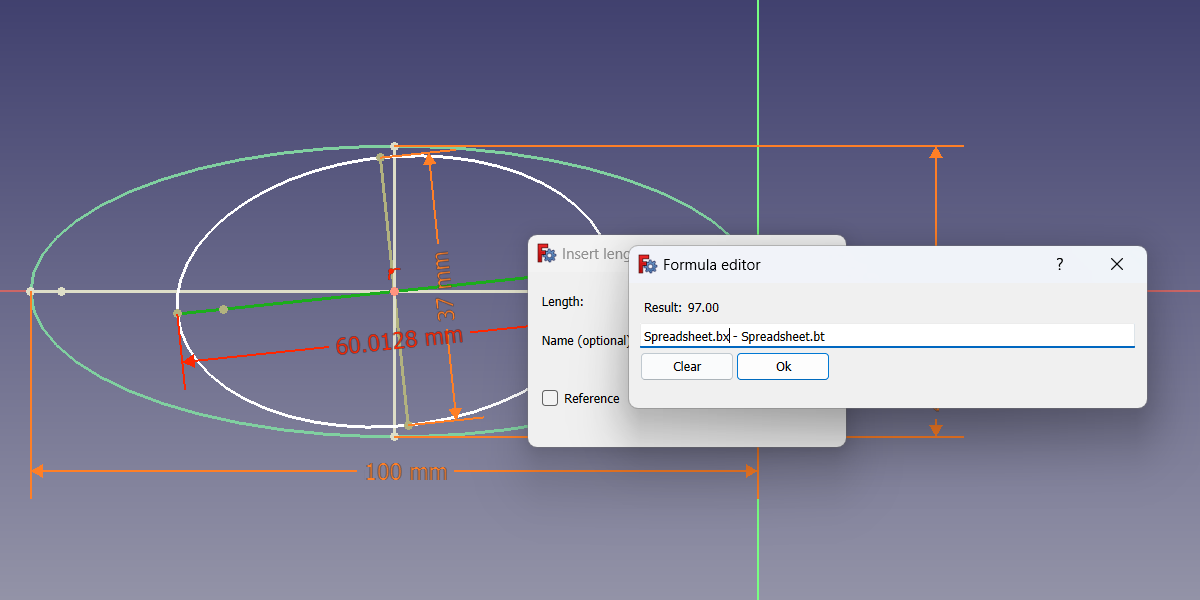Image resolution: width=1200 pixels, height=600 pixels.
Task: Click the Insert length dialog title bar
Action: (600, 253)
